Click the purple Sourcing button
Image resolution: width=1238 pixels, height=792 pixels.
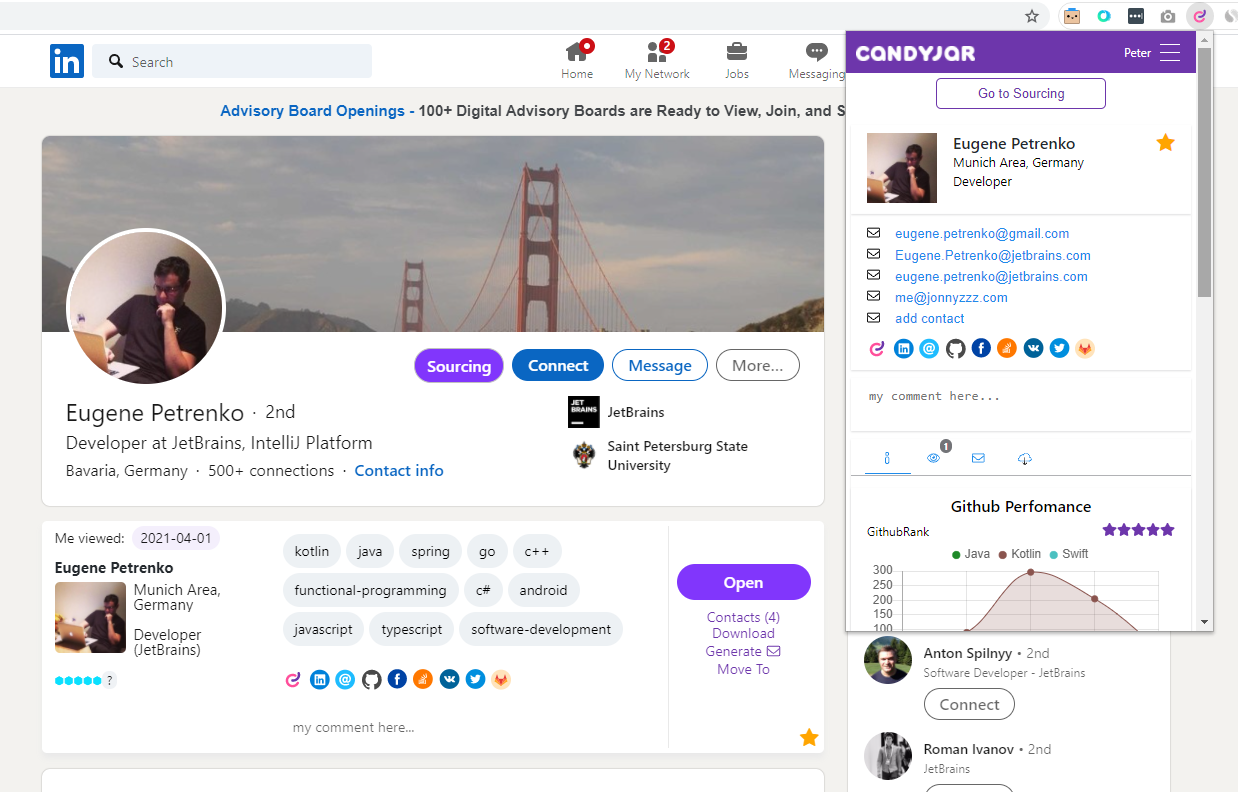click(459, 366)
